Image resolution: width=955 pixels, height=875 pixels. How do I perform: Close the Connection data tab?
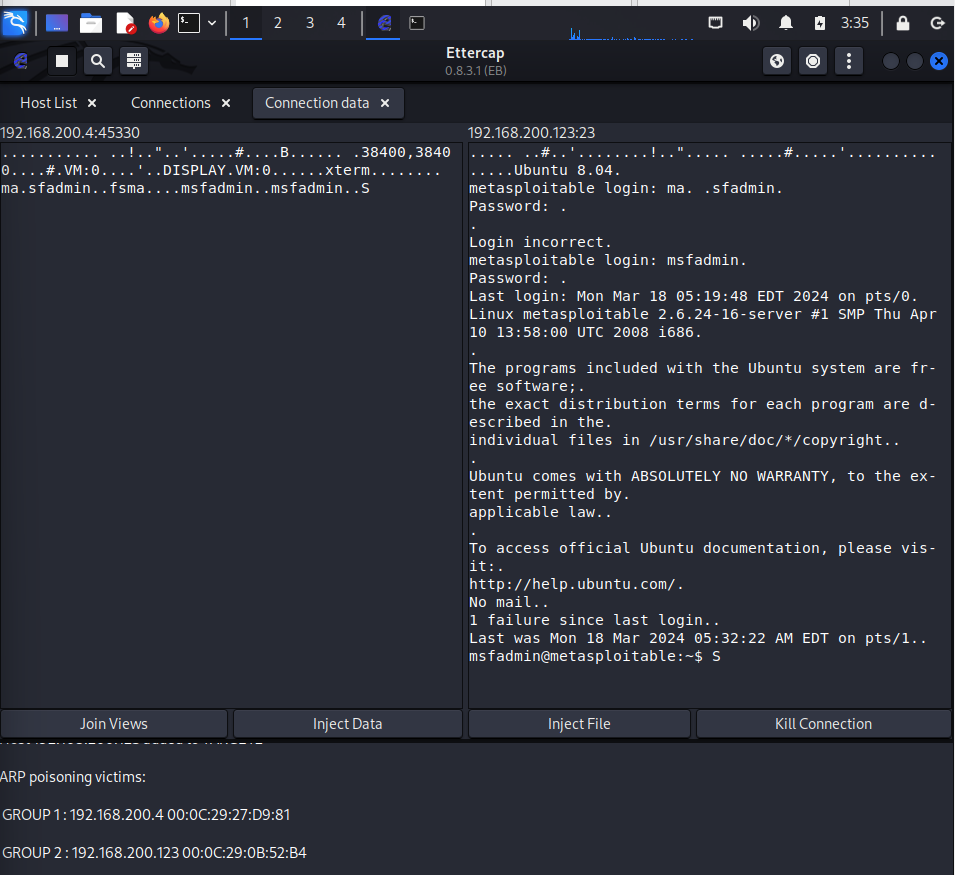click(385, 103)
